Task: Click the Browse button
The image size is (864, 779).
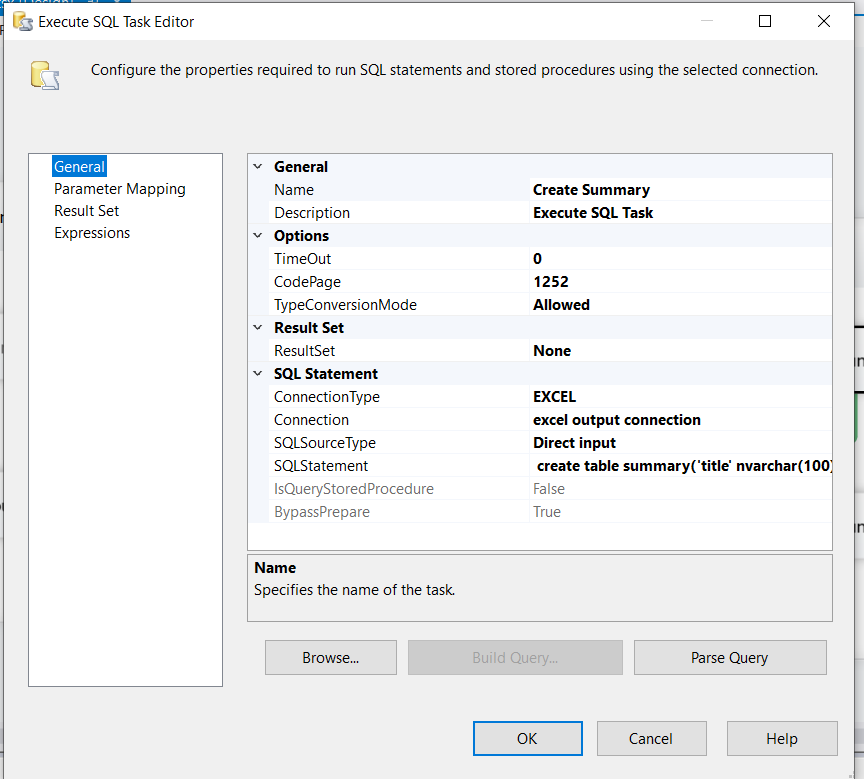Action: coord(330,657)
